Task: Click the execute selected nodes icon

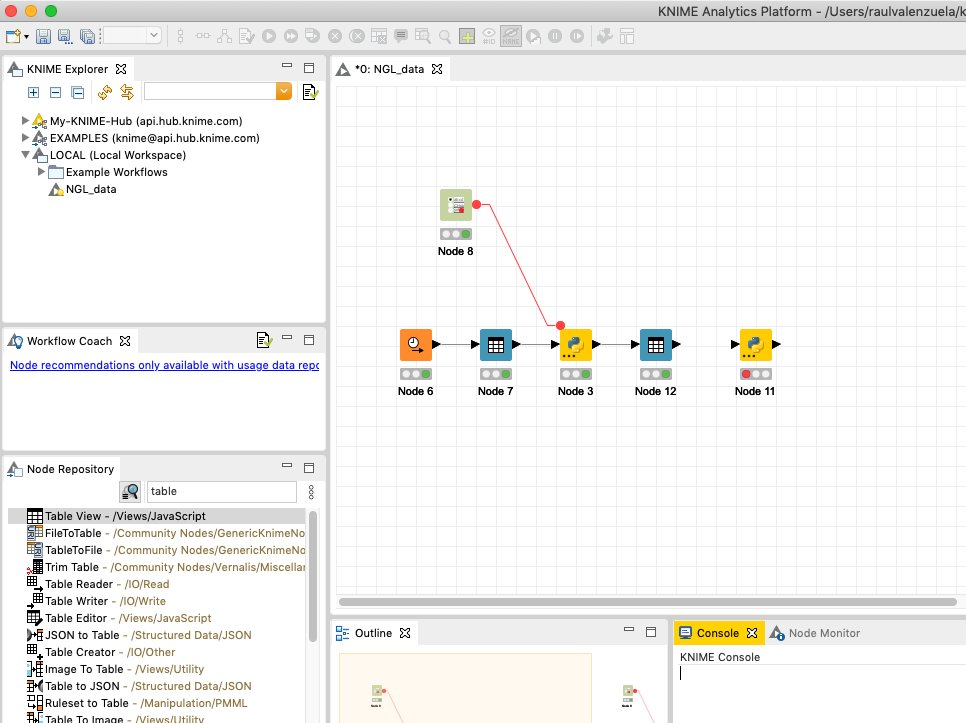Action: tap(269, 36)
